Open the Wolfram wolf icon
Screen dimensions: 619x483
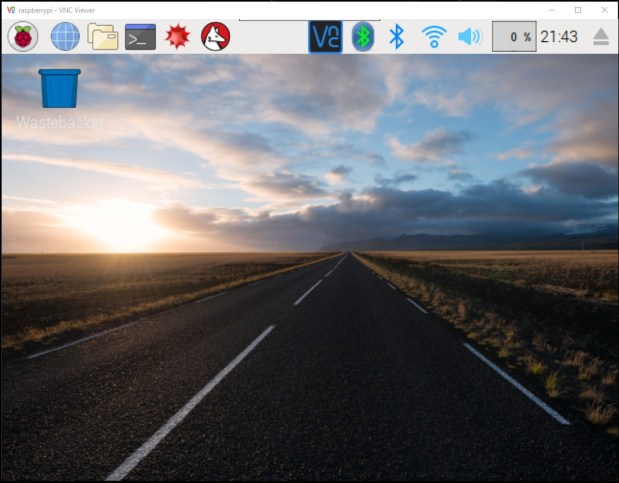tap(215, 37)
